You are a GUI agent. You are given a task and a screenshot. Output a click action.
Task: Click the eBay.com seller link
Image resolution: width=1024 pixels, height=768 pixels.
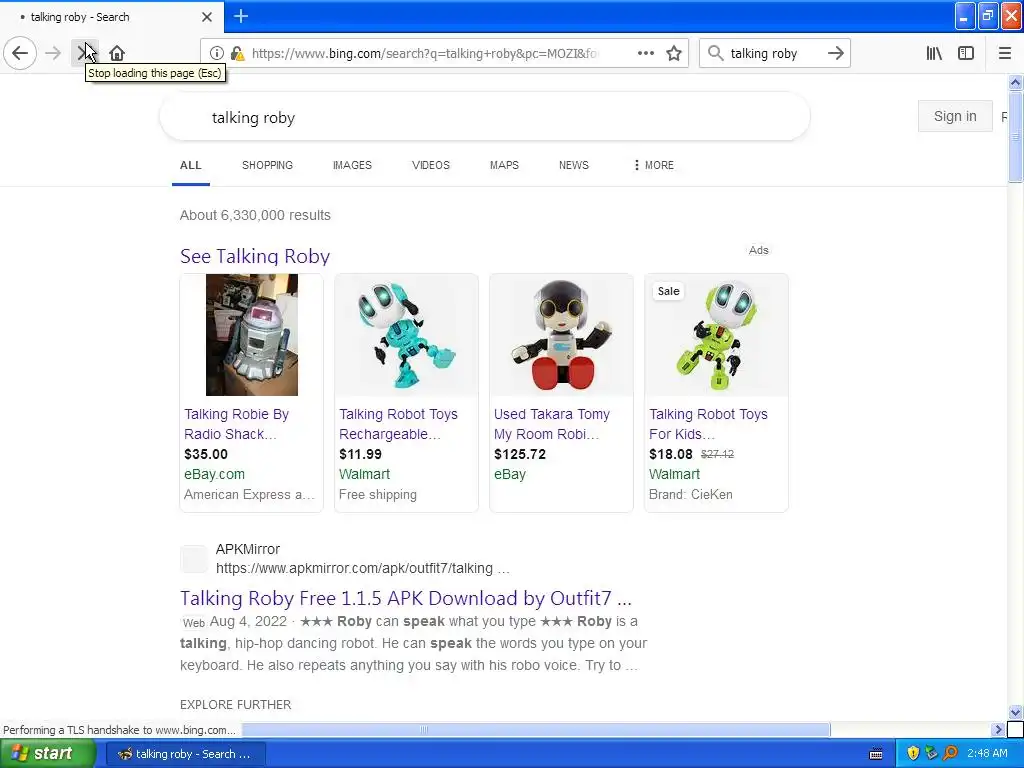(214, 474)
